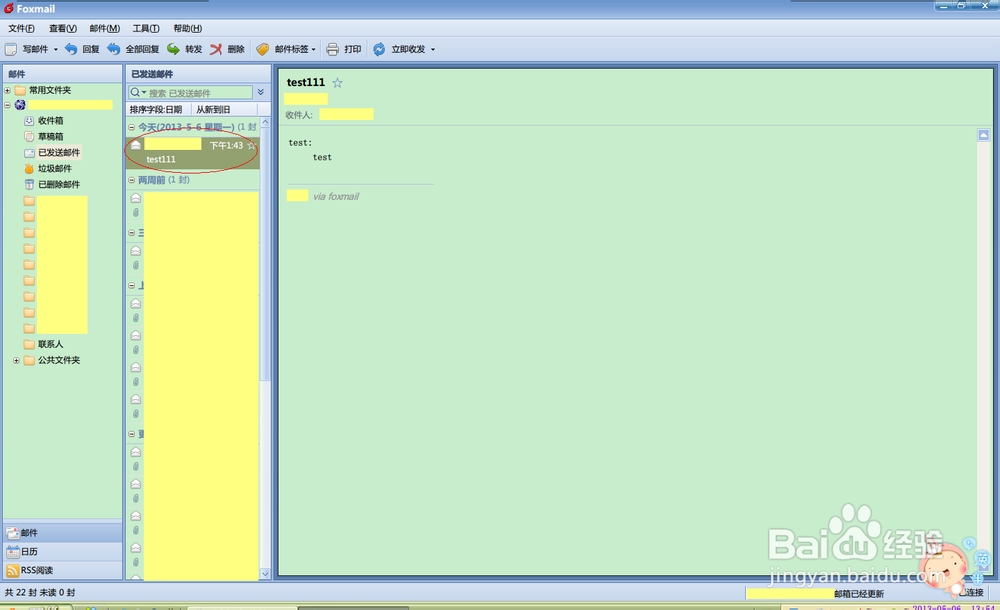Open the 文件(F) menu
1000x610 pixels.
(x=21, y=28)
